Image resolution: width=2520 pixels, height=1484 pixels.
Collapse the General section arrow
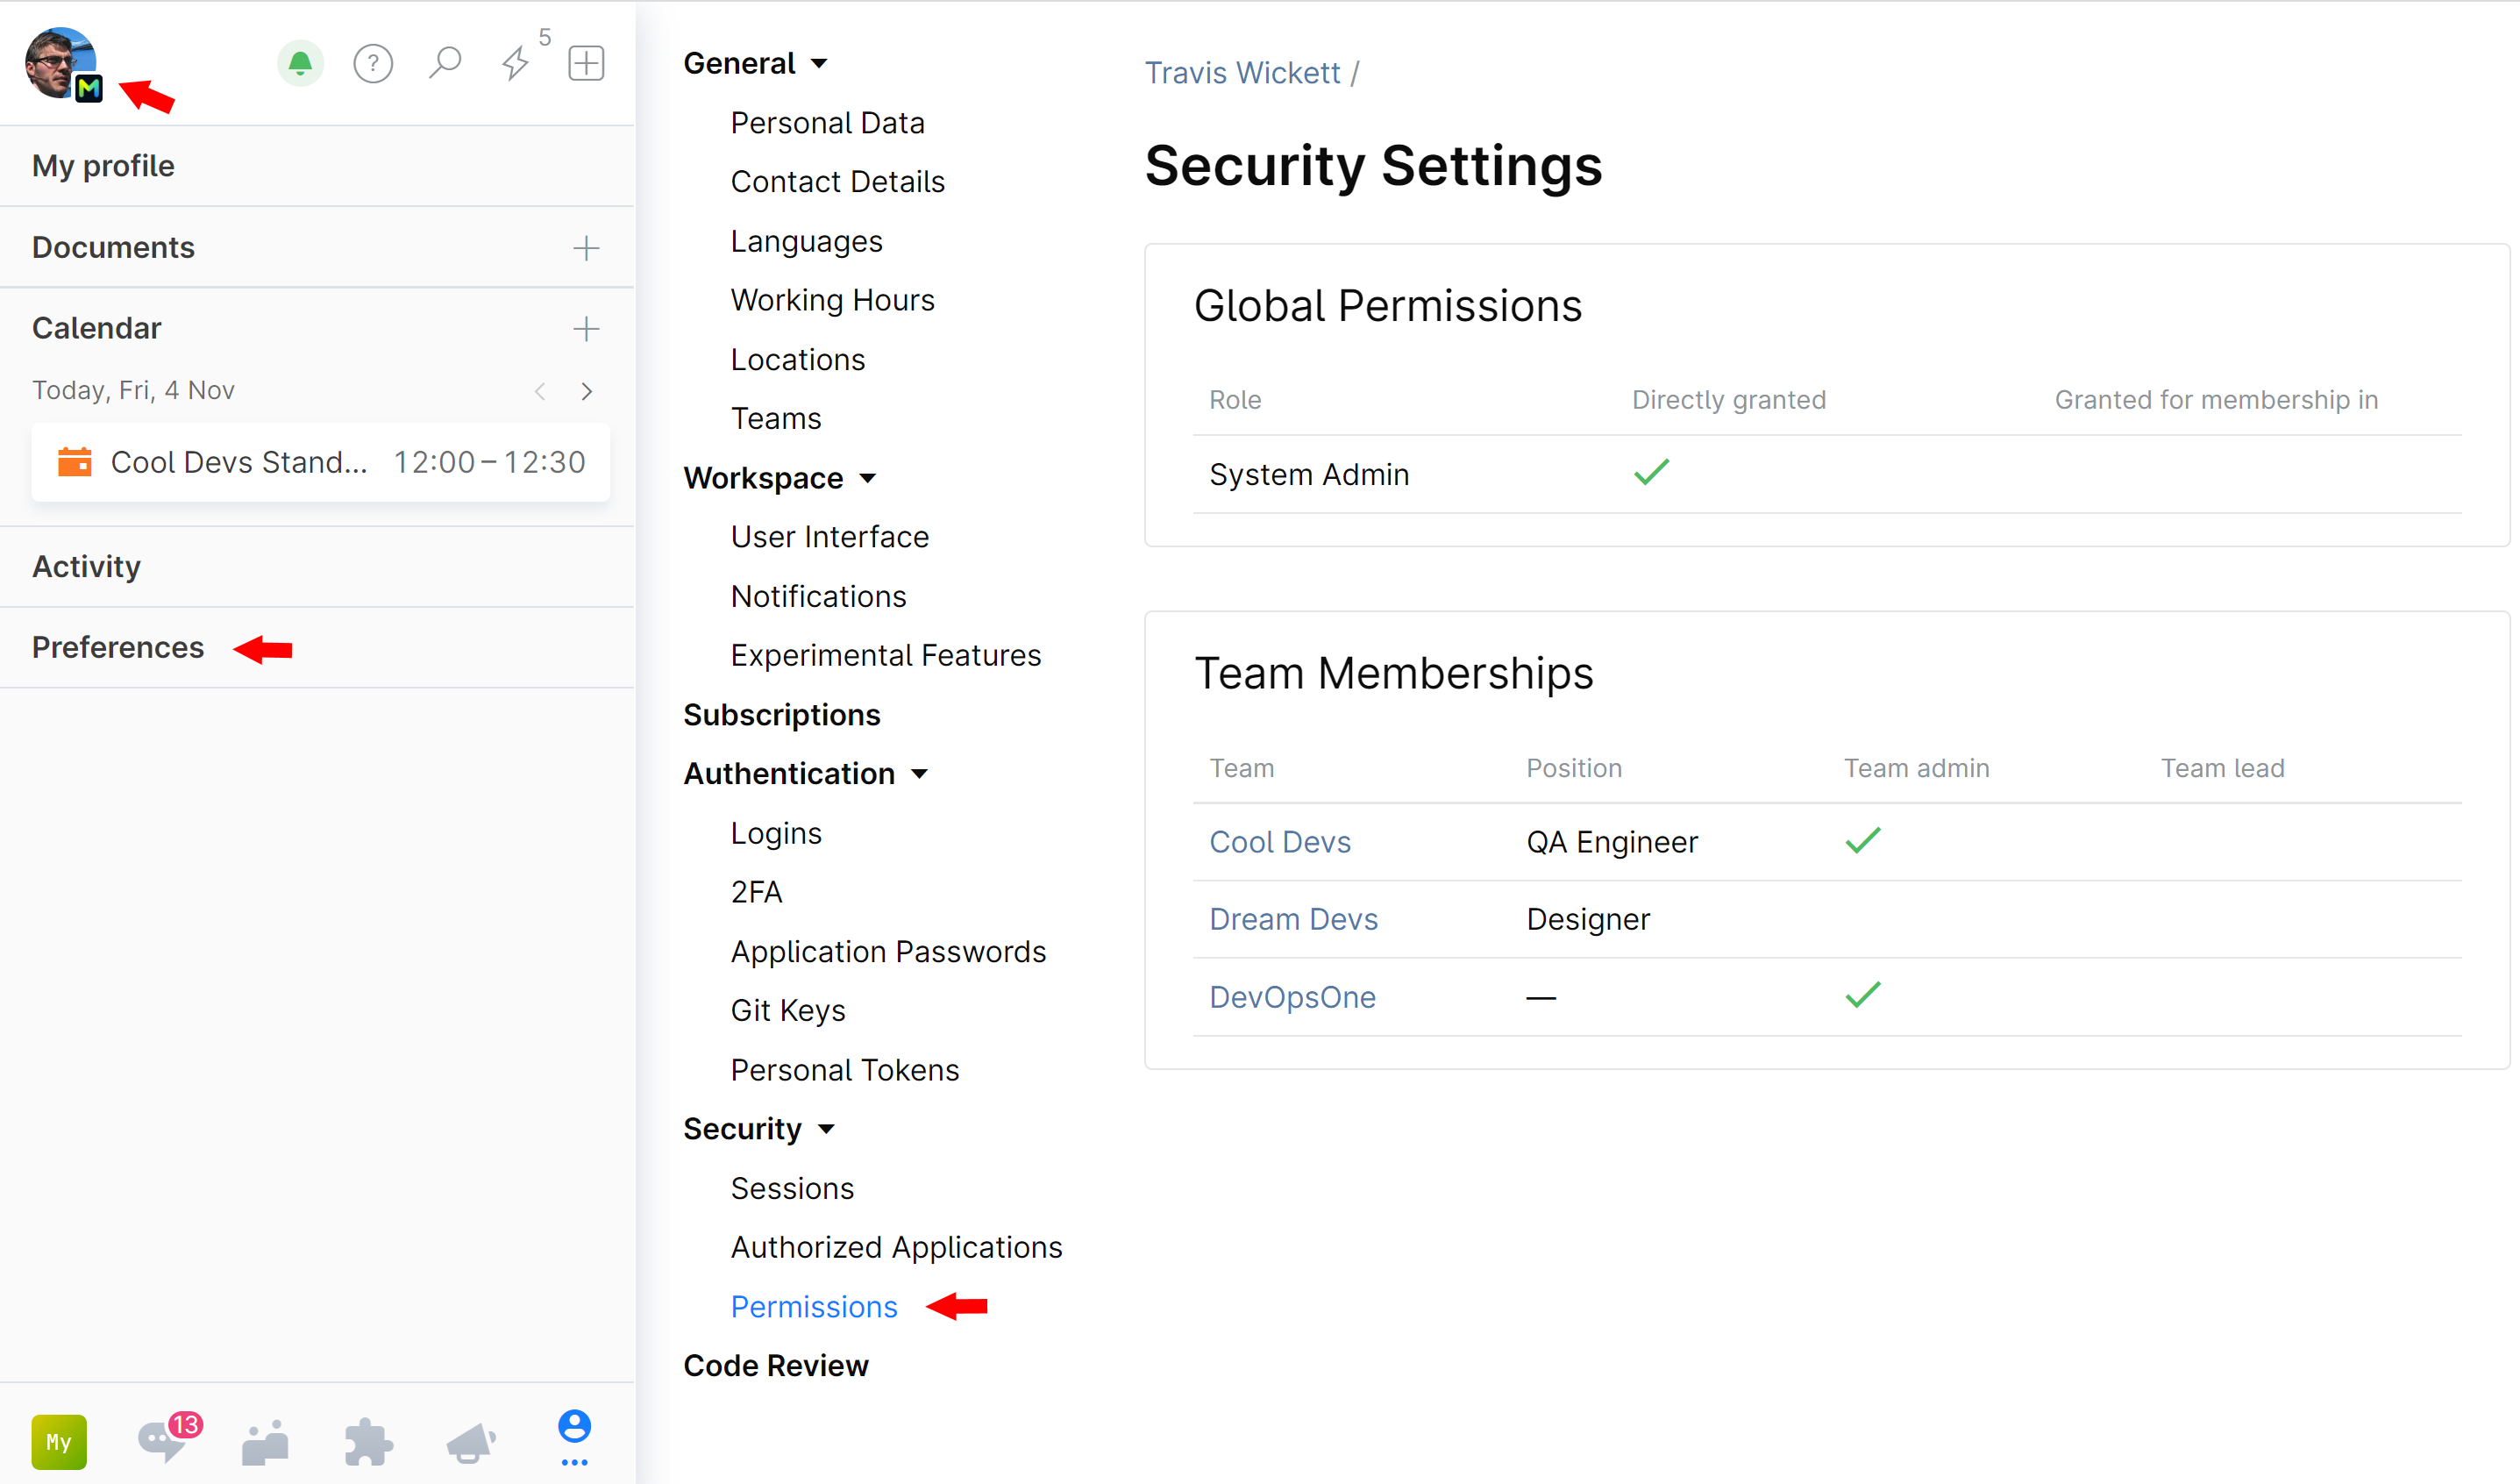point(819,64)
